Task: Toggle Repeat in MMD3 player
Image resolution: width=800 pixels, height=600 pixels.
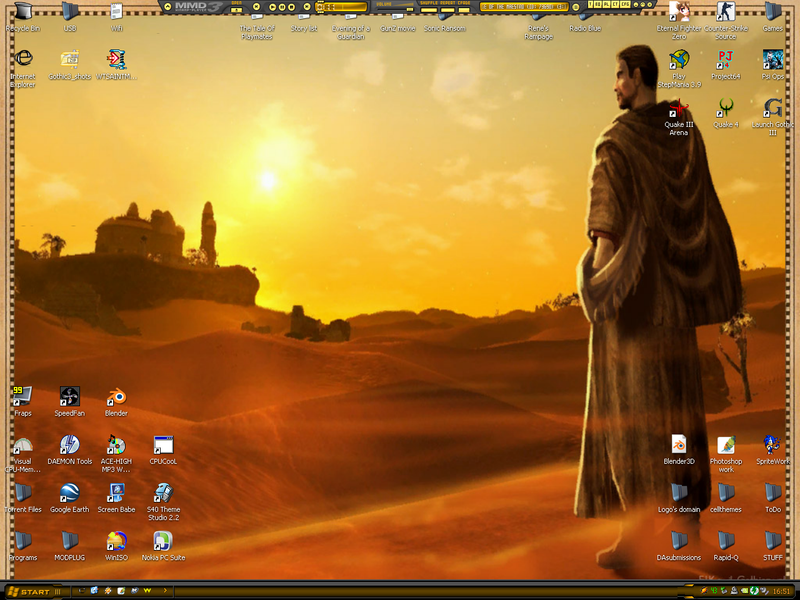Action: click(x=447, y=9)
